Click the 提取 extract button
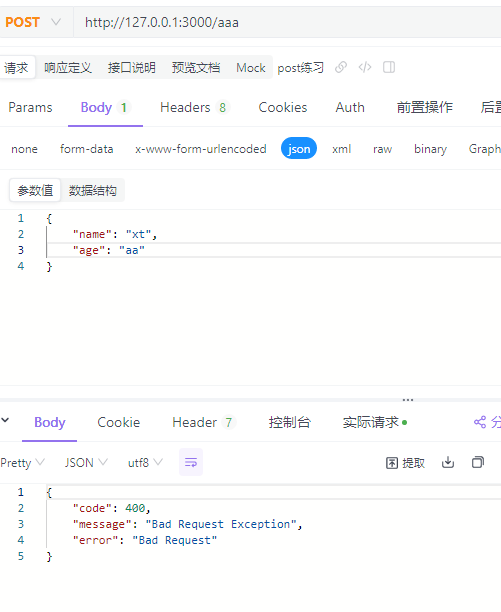Viewport: 501px width, 612px height. coord(405,463)
